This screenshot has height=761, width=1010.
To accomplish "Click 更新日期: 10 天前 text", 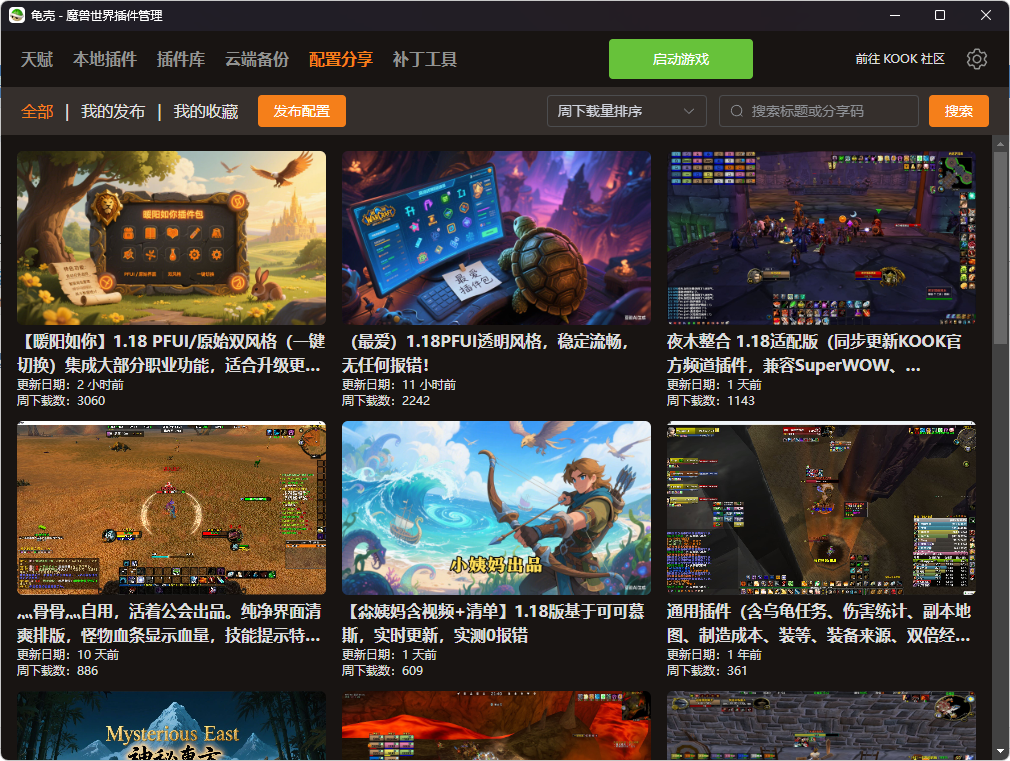I will click(68, 655).
